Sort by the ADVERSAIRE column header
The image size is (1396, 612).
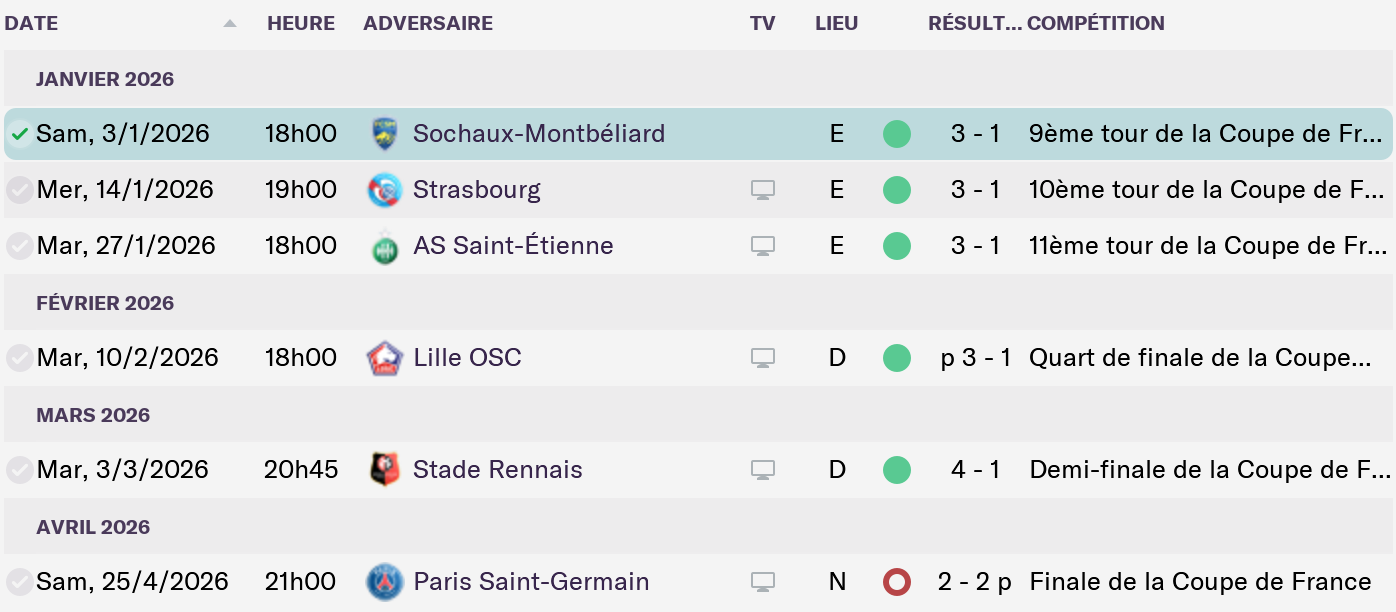tap(428, 23)
